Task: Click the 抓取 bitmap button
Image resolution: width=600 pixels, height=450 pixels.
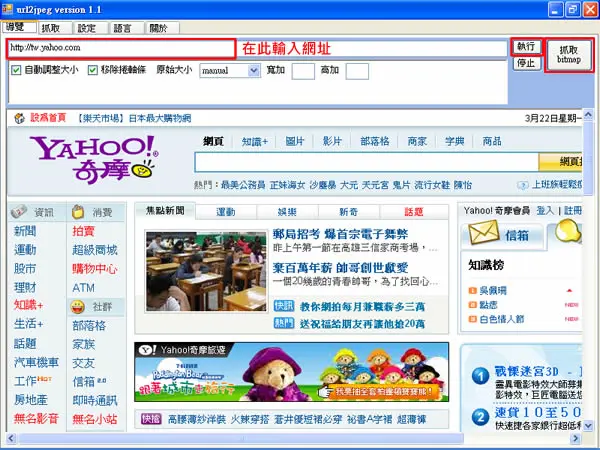Action: coord(569,55)
